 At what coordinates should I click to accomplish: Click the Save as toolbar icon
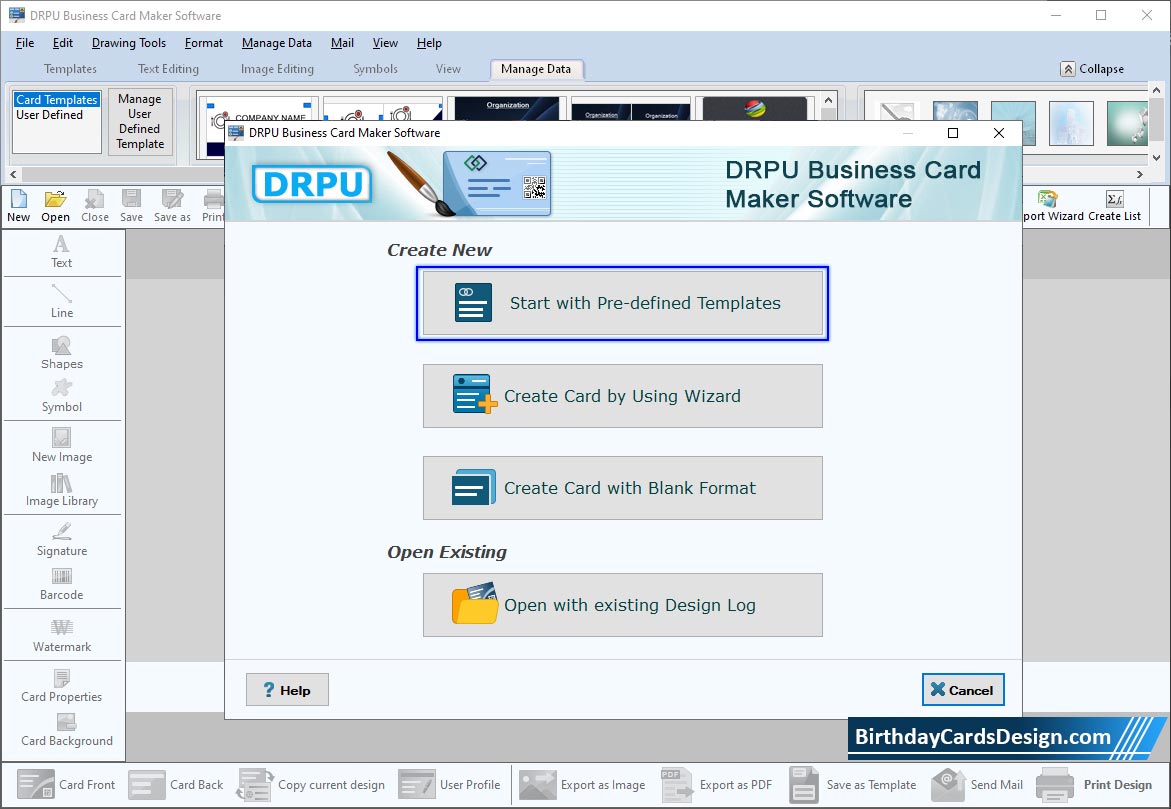click(x=172, y=206)
